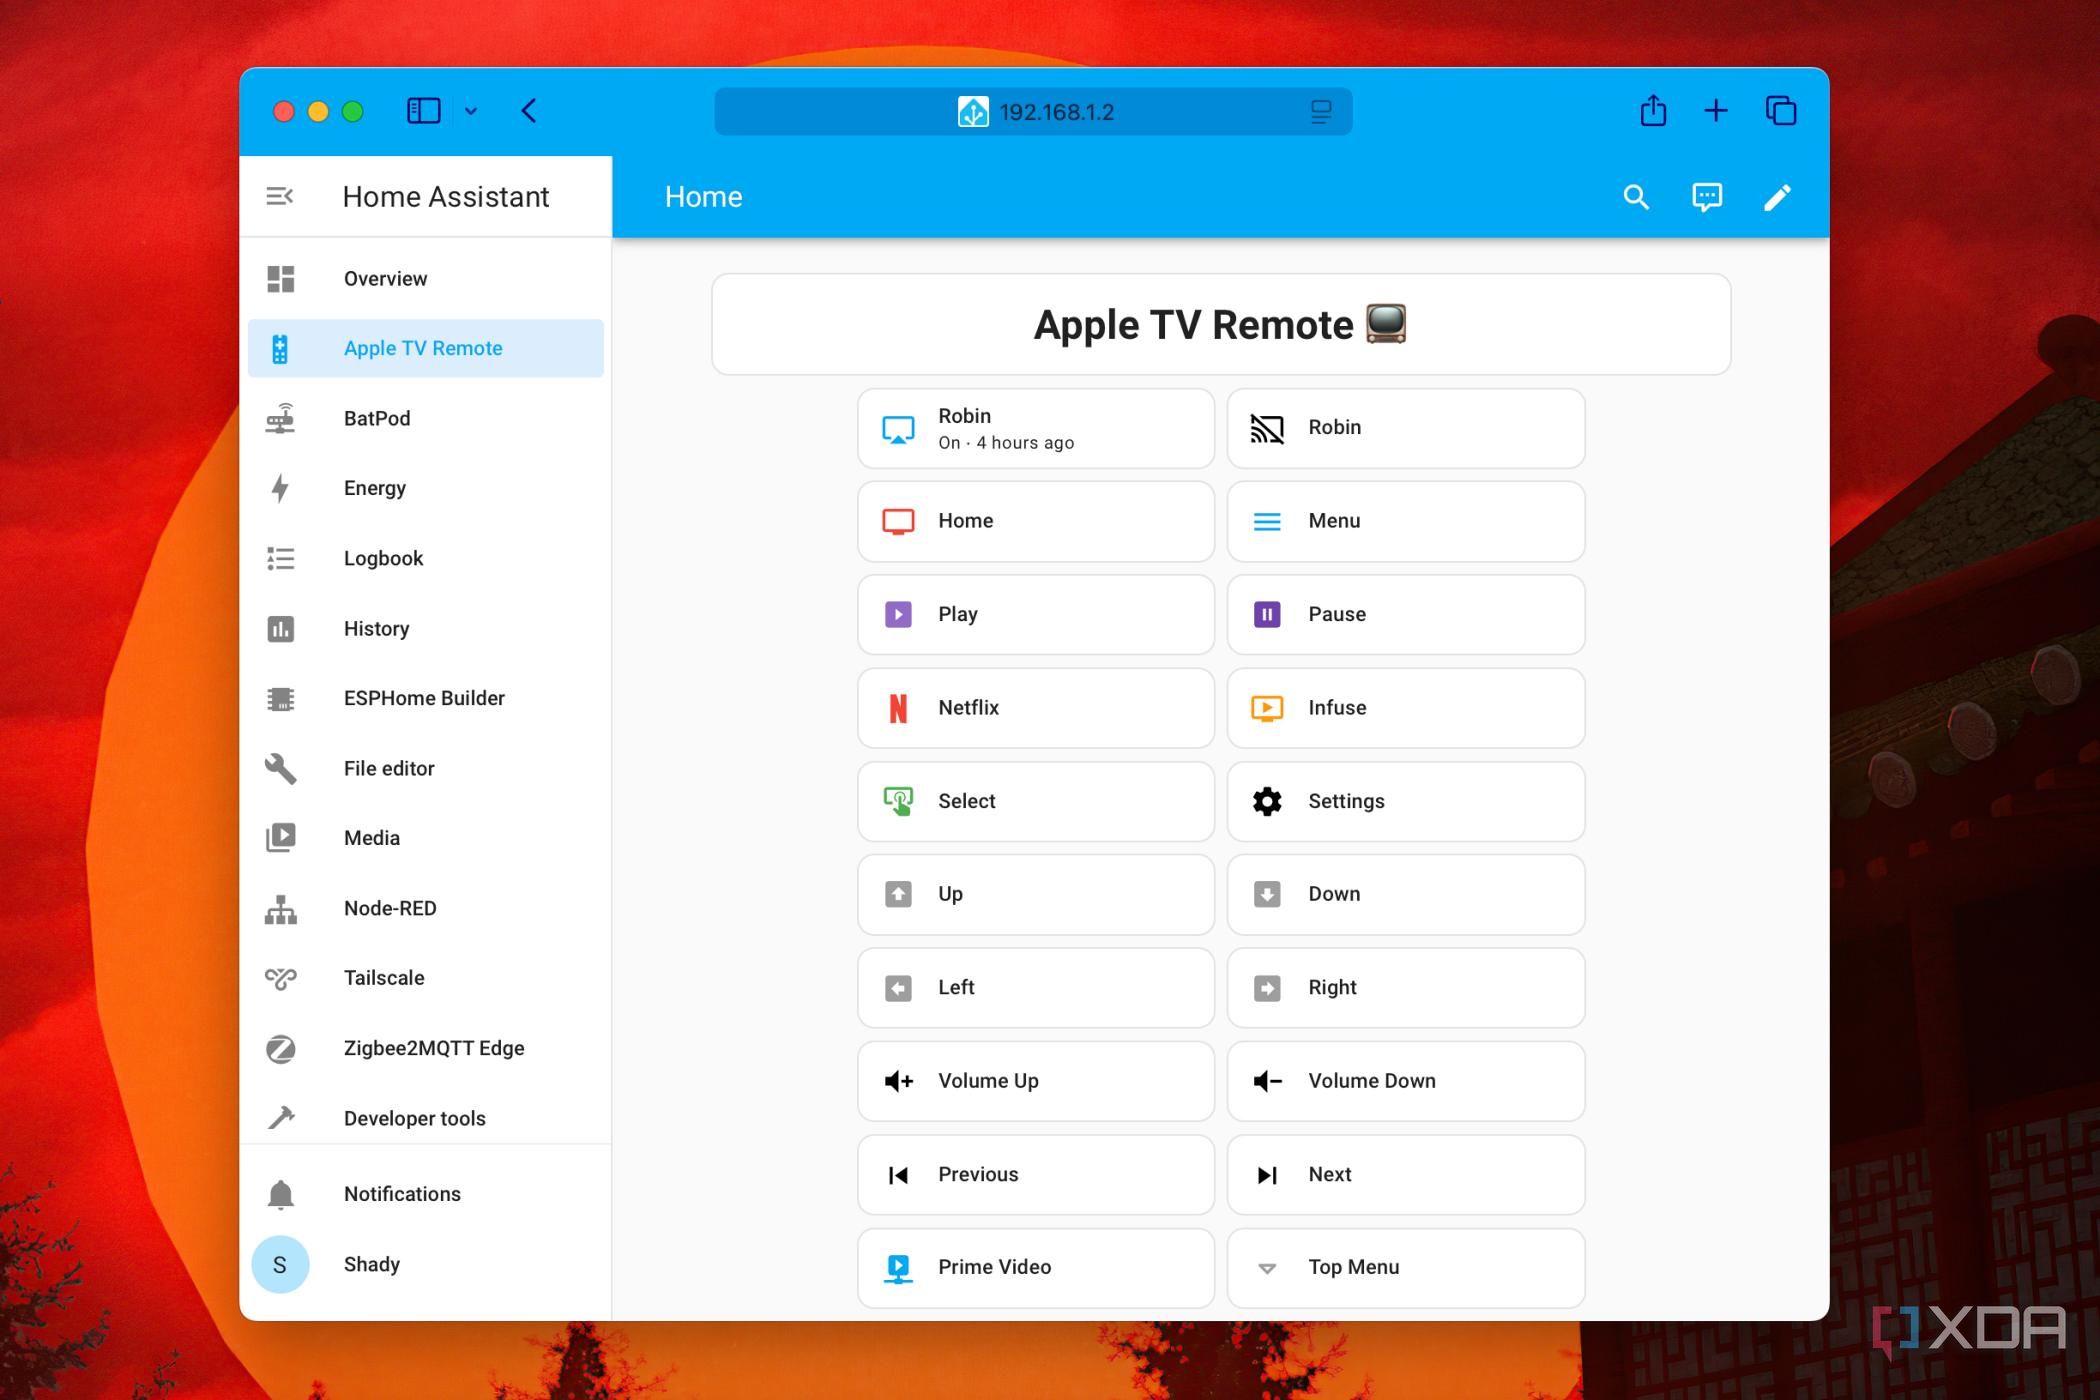
Task: Open Developer tools
Action: click(426, 1118)
